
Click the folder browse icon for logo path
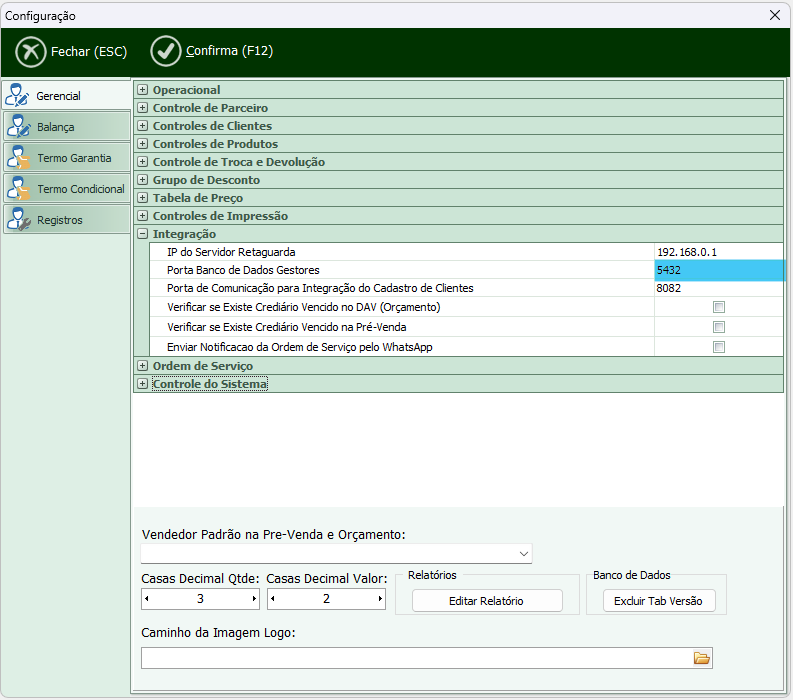[701, 658]
